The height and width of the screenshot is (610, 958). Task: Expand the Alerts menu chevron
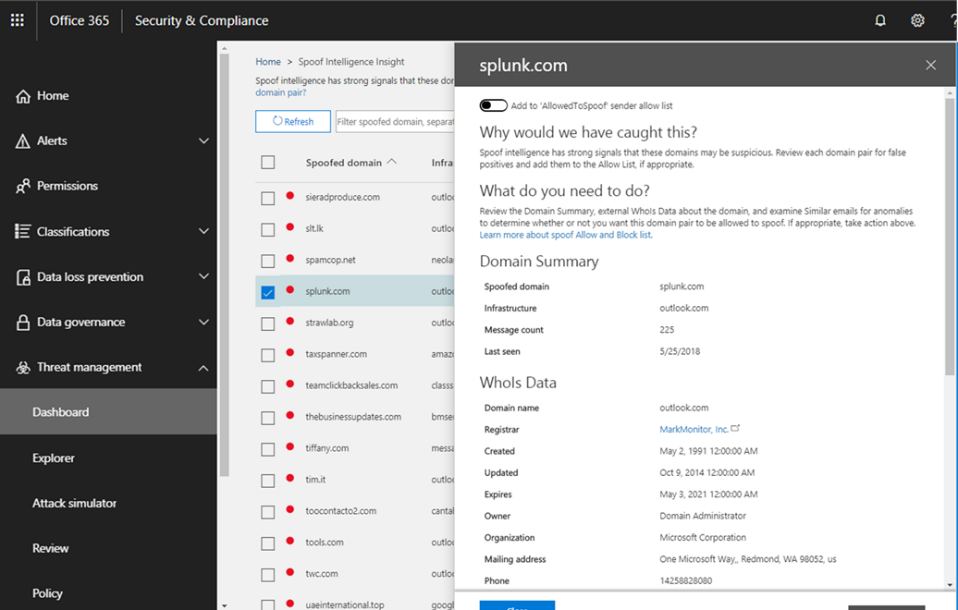pyautogui.click(x=203, y=141)
